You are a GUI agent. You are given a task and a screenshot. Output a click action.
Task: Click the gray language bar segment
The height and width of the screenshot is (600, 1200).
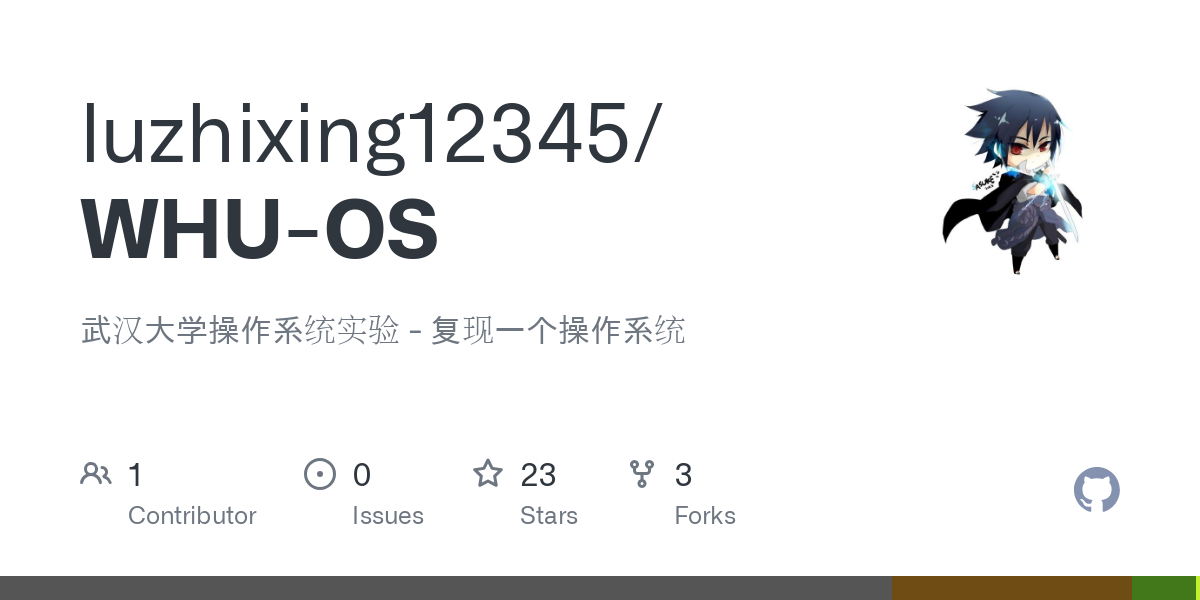tap(446, 588)
